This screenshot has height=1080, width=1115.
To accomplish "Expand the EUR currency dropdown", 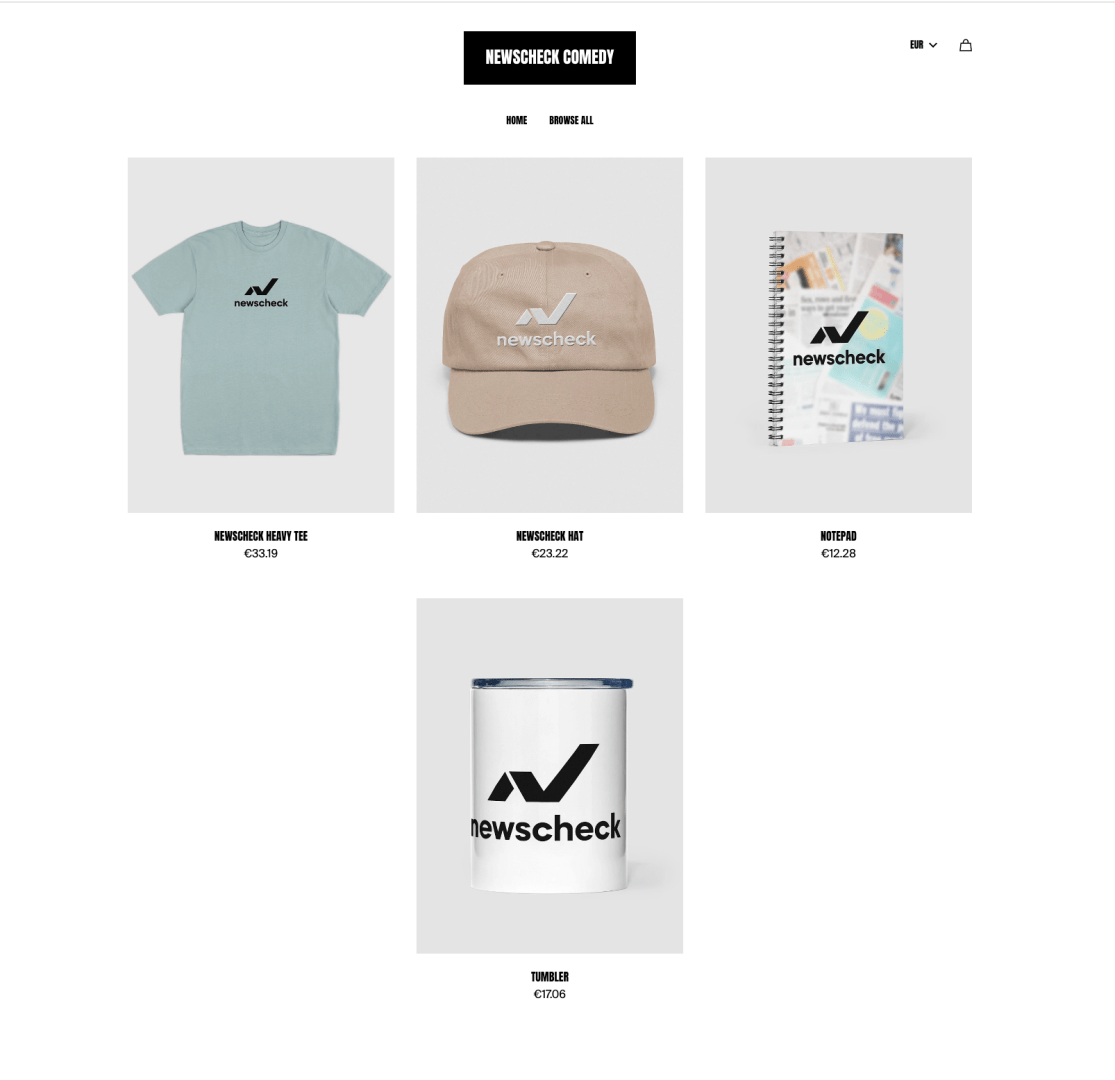I will (923, 45).
